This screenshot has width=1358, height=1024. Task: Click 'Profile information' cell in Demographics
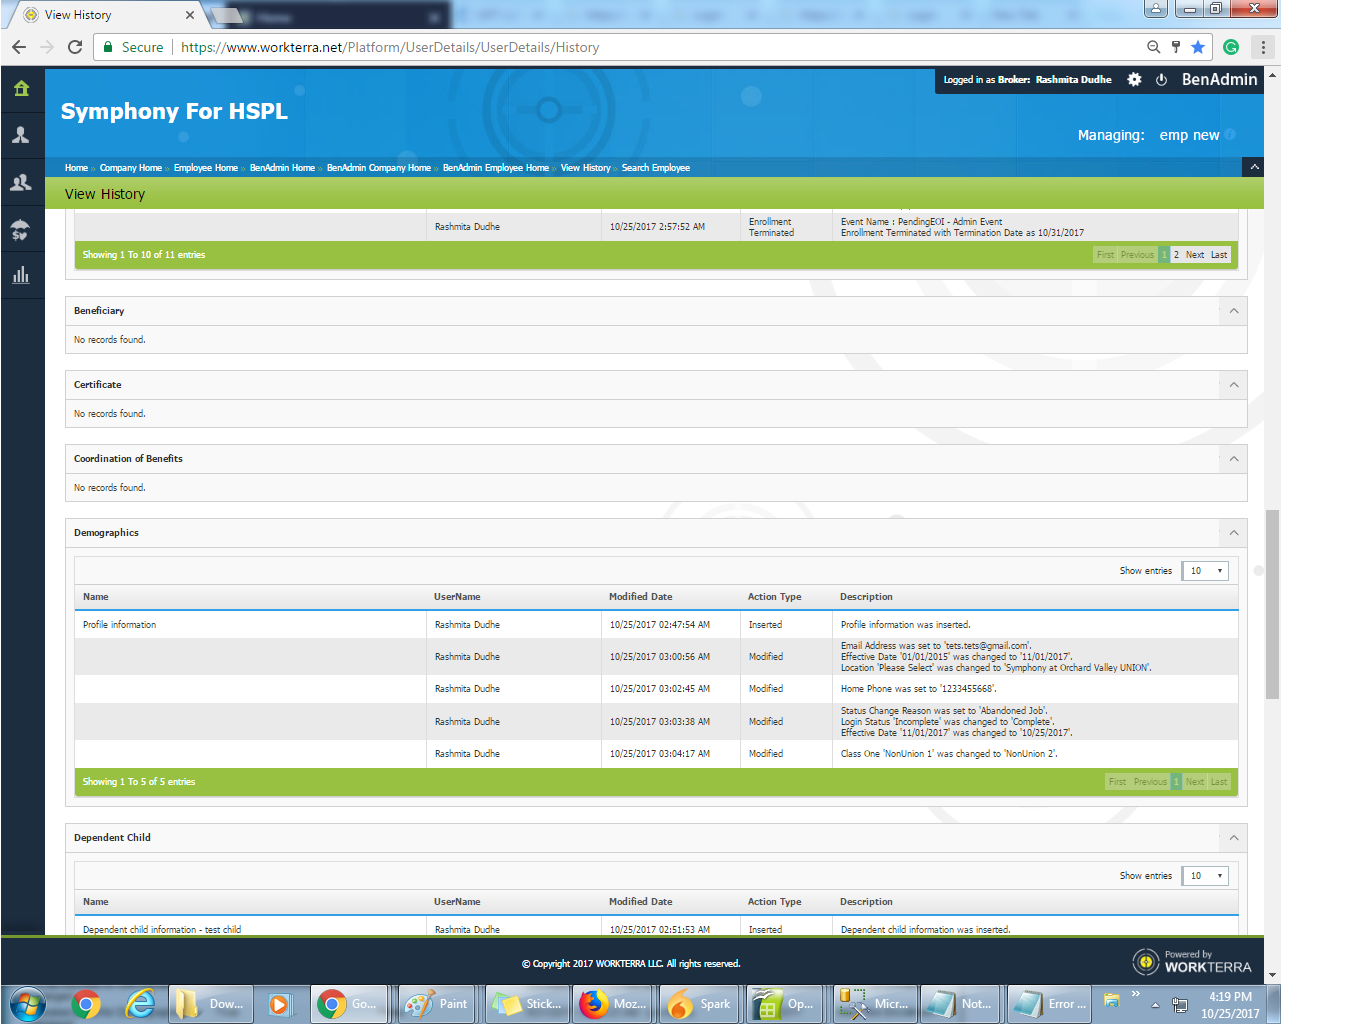pos(120,625)
